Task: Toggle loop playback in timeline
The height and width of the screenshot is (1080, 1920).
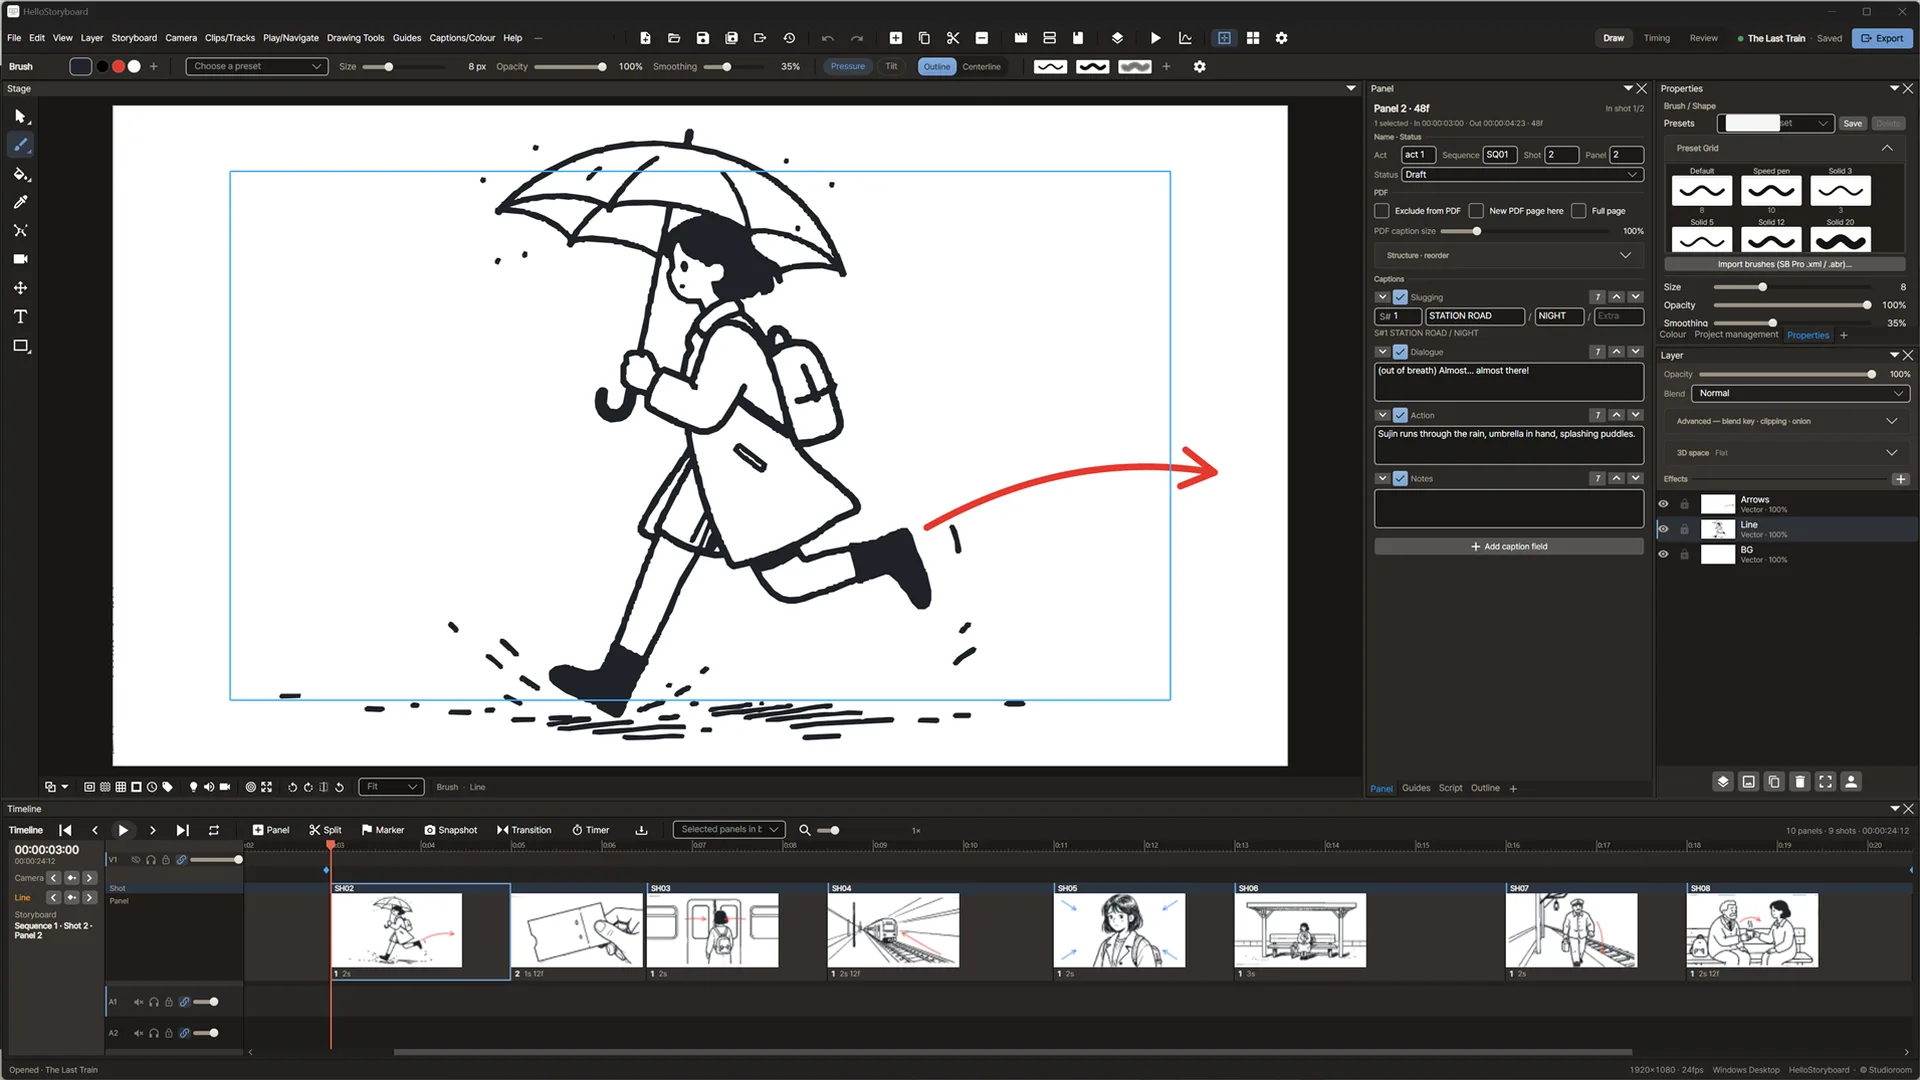Action: [213, 830]
